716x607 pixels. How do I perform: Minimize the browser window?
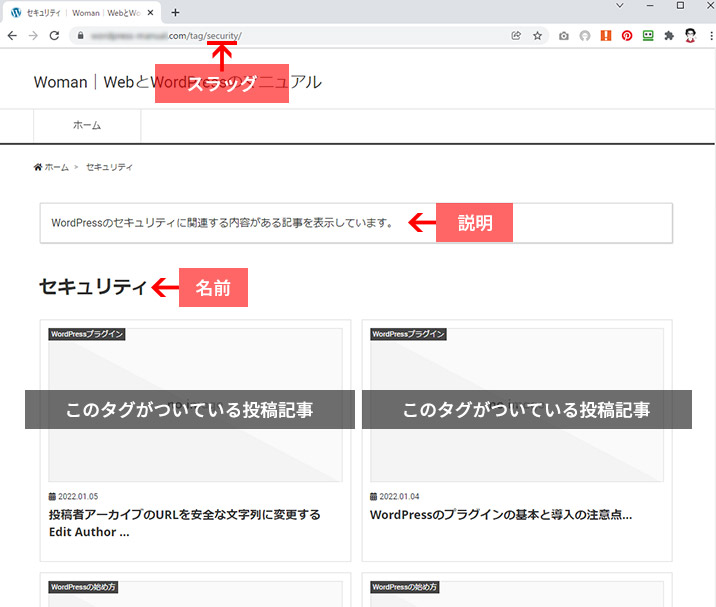[650, 5]
